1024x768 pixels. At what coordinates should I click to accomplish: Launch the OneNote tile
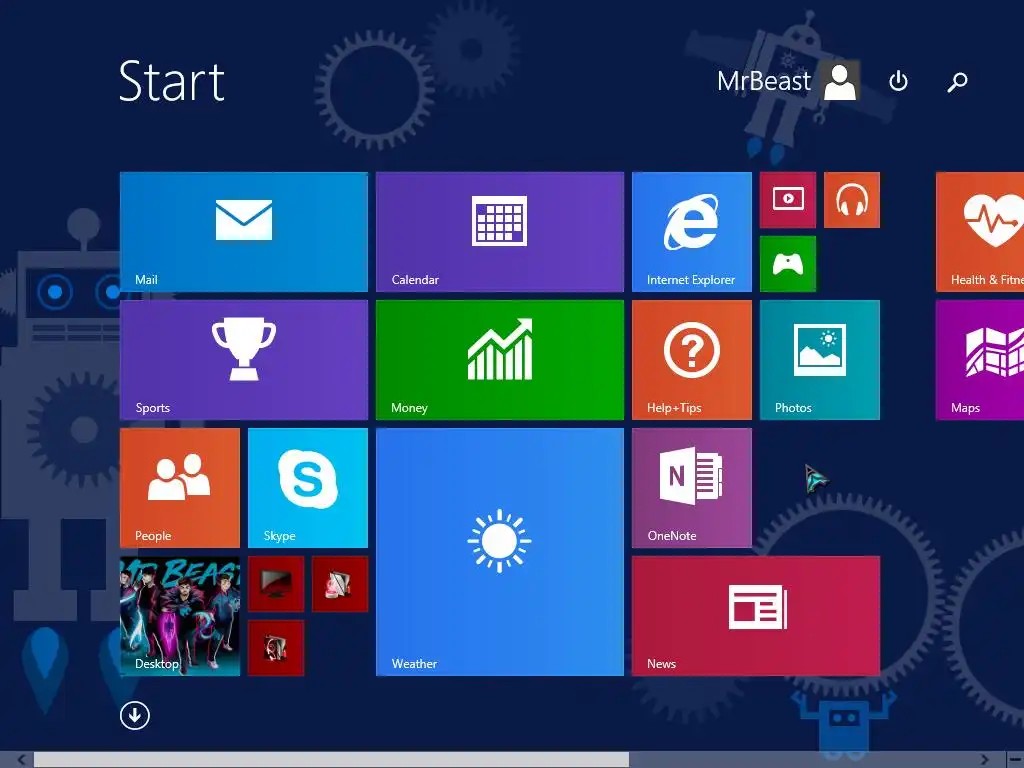[692, 488]
